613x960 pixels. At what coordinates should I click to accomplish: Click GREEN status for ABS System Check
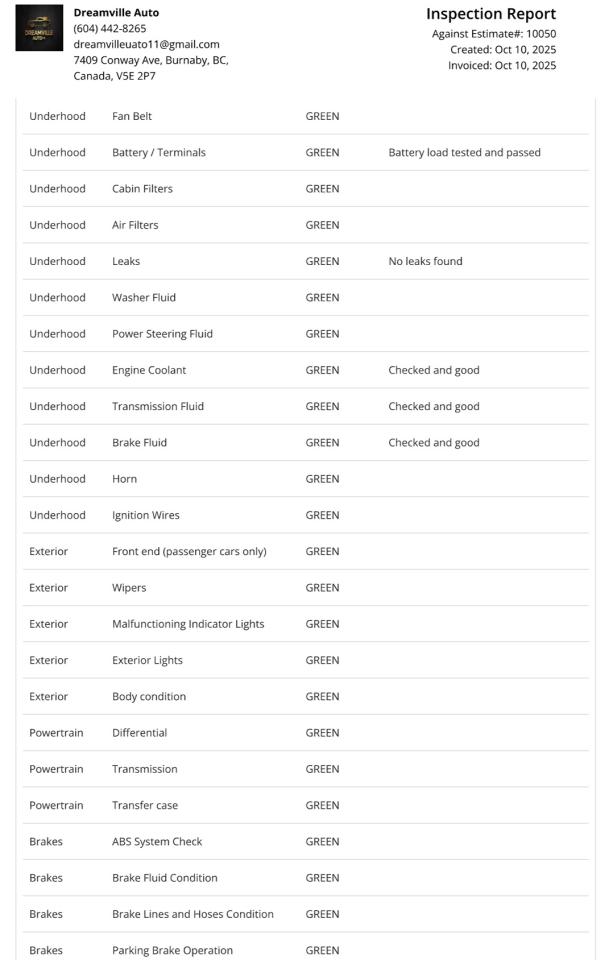tap(322, 842)
